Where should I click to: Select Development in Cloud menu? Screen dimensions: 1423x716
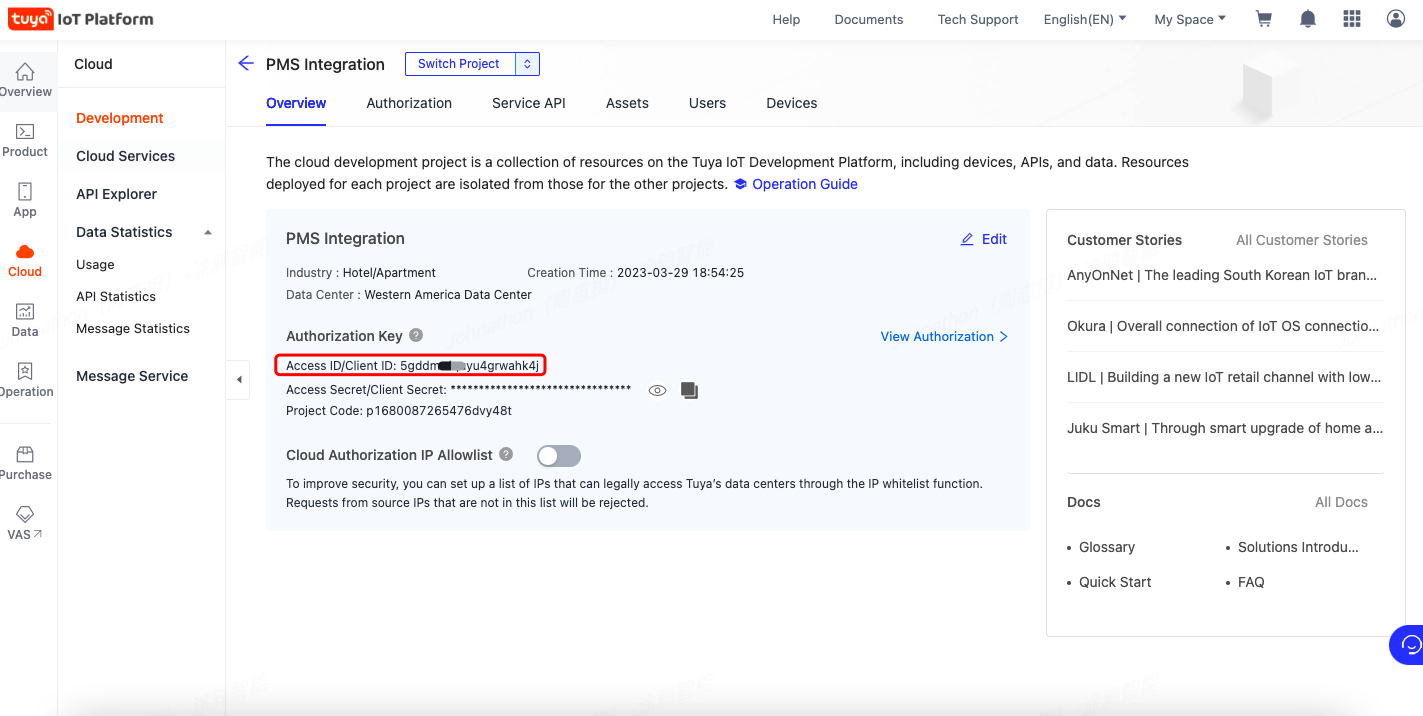(x=120, y=118)
